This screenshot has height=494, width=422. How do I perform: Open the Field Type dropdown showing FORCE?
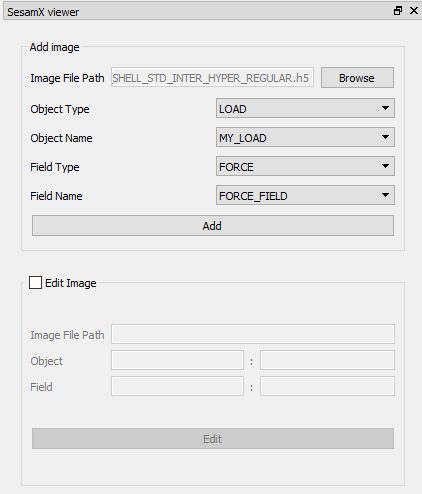pos(305,166)
